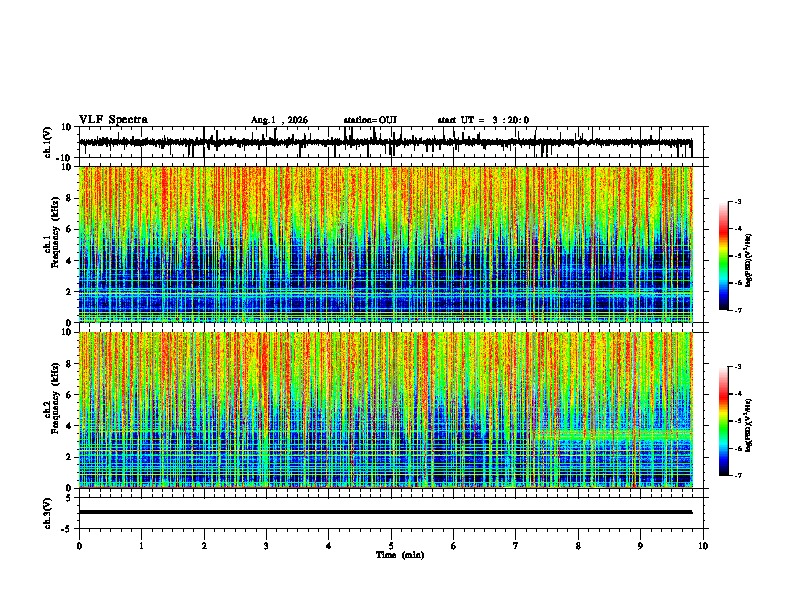
Task: Click the "5" tick on ch.3(V) axis
Action: coord(69,498)
